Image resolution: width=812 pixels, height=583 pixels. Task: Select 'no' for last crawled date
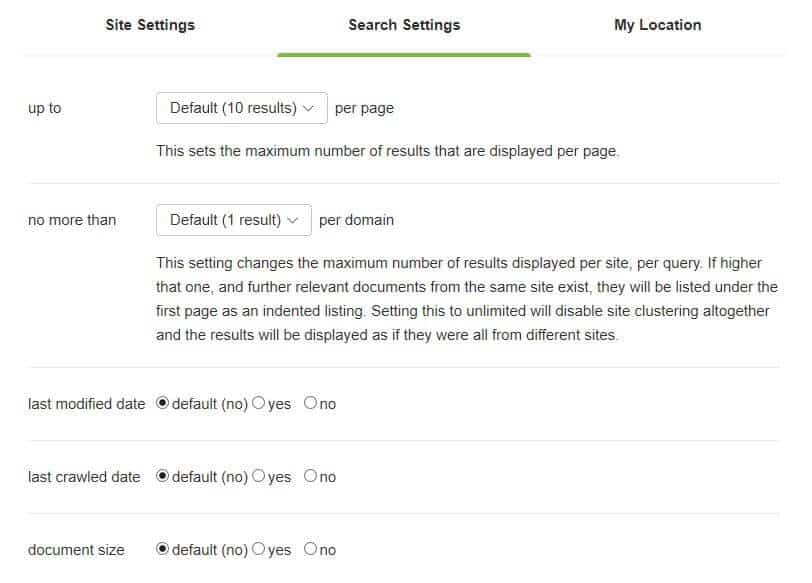click(311, 477)
